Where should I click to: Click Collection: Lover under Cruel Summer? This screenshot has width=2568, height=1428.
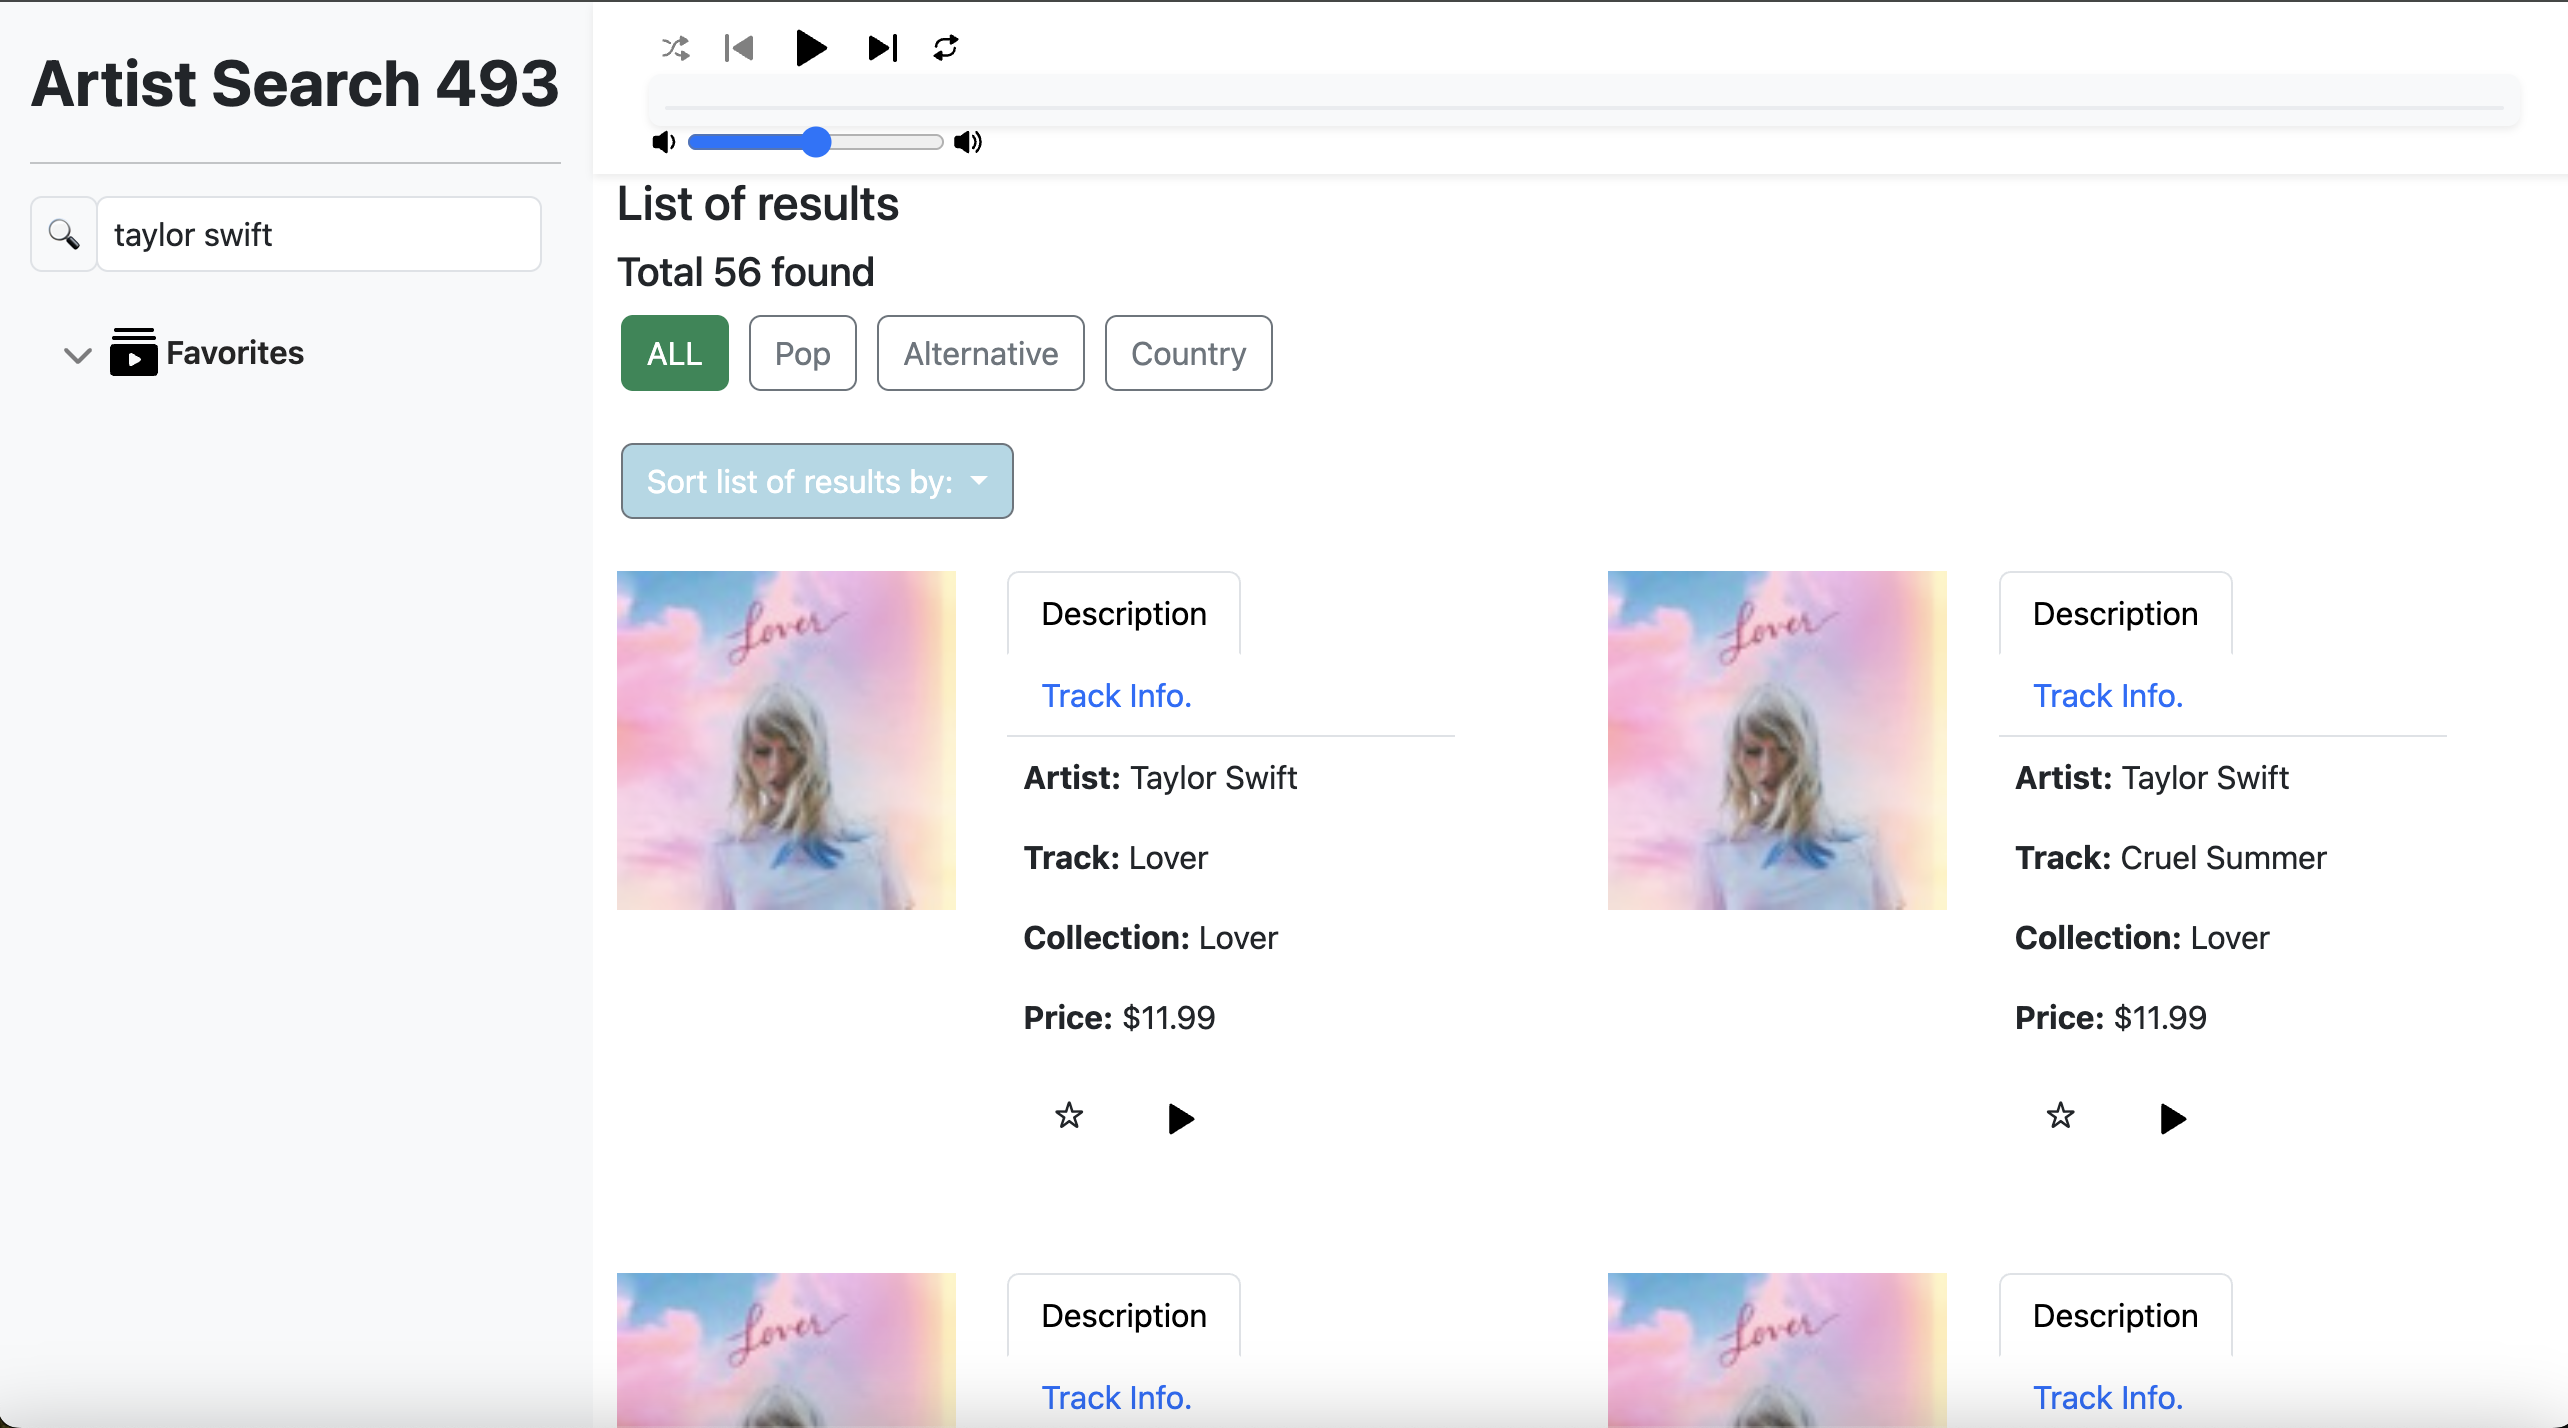coord(2141,937)
